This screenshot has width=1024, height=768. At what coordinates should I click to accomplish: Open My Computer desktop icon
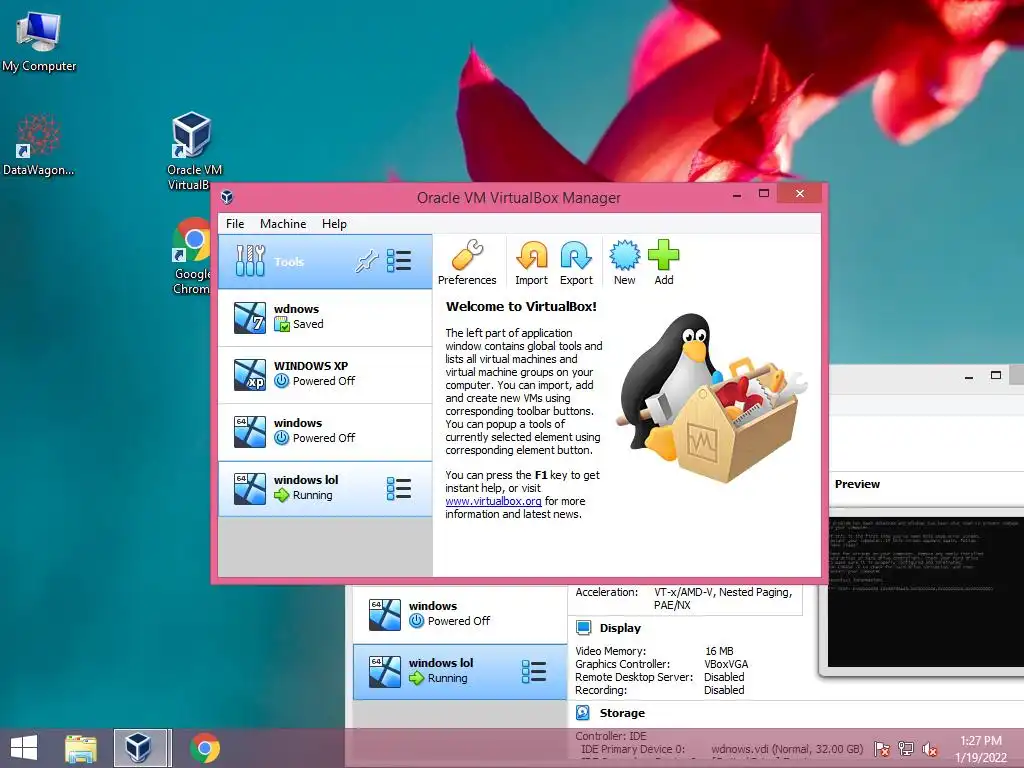tap(39, 40)
